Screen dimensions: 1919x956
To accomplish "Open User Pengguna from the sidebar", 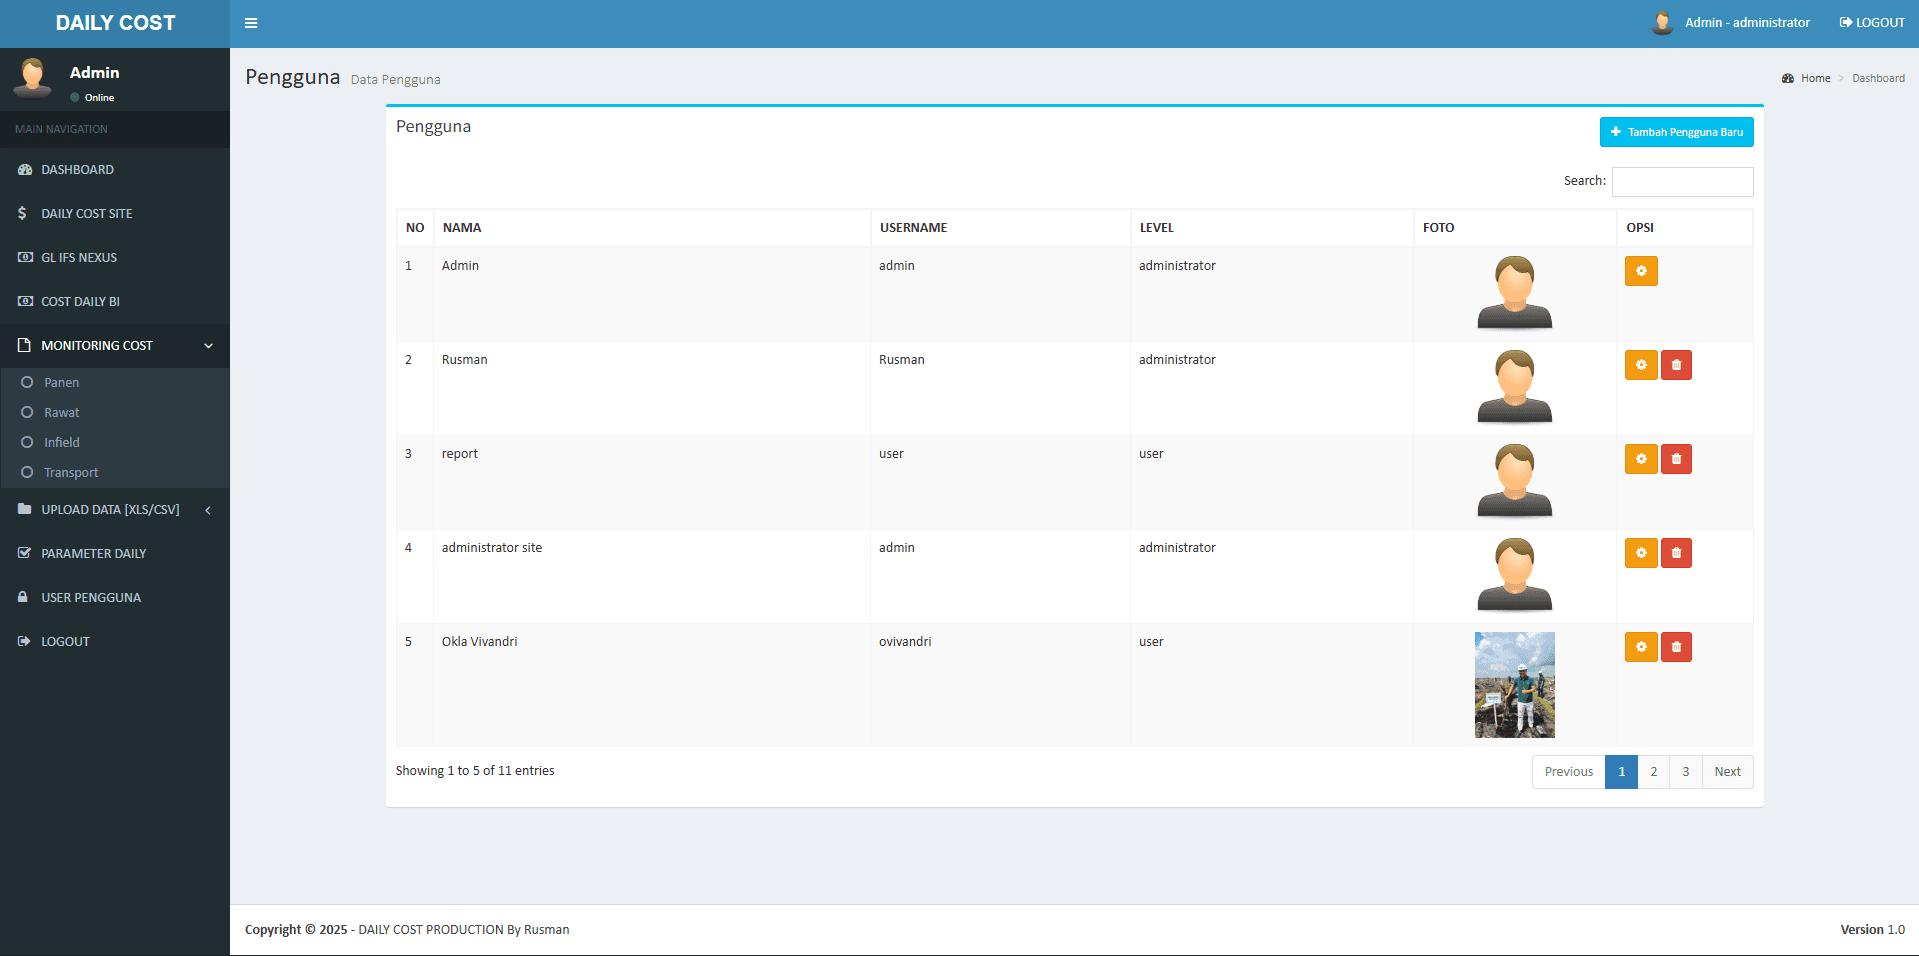I will [x=90, y=597].
